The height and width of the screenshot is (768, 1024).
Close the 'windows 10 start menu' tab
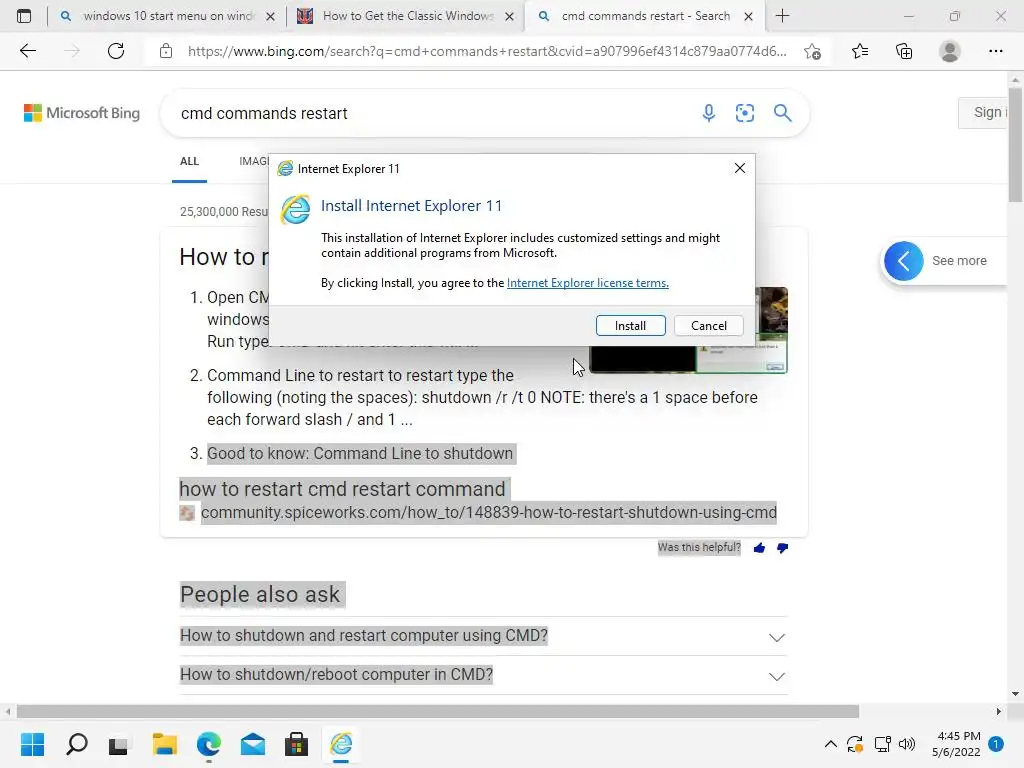(270, 16)
